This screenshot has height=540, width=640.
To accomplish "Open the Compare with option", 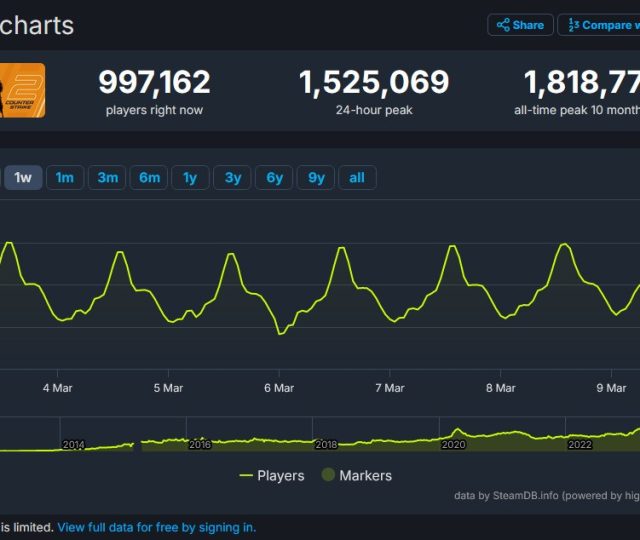I will 600,25.
